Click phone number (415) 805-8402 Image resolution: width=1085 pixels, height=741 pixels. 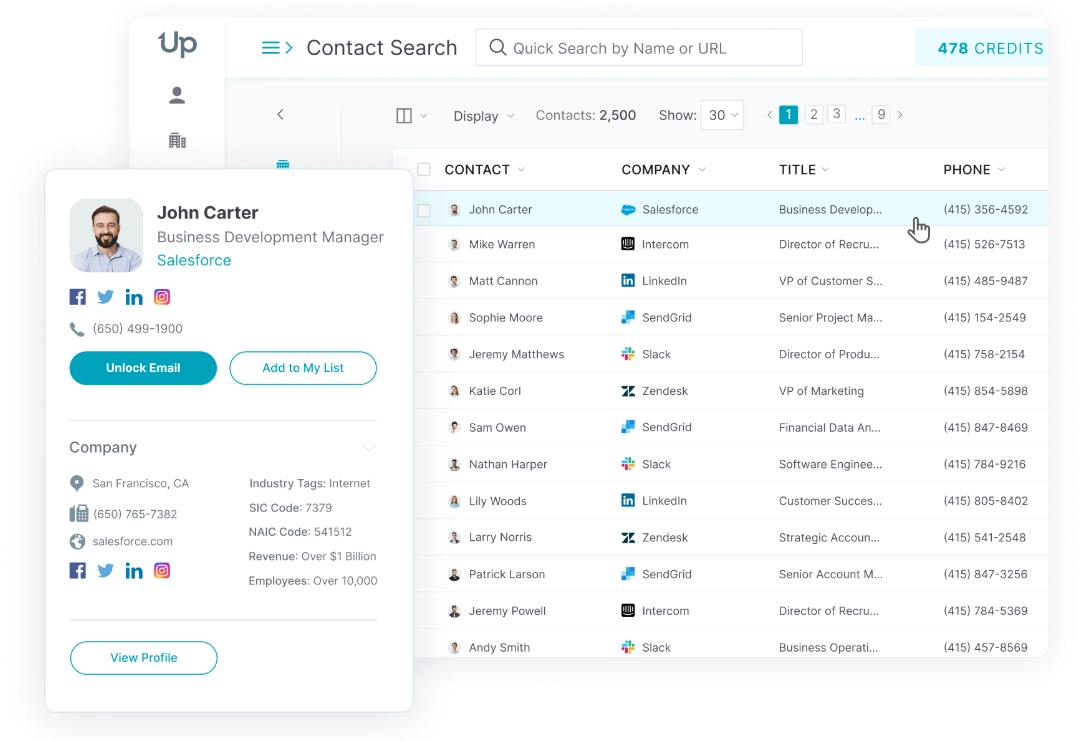click(x=985, y=501)
